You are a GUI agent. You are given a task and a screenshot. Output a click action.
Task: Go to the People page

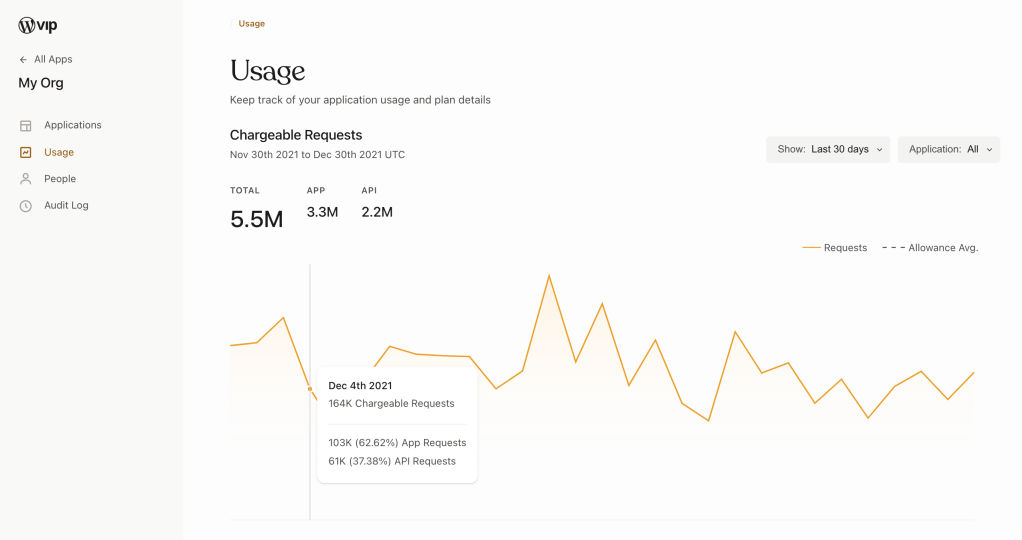pos(60,179)
